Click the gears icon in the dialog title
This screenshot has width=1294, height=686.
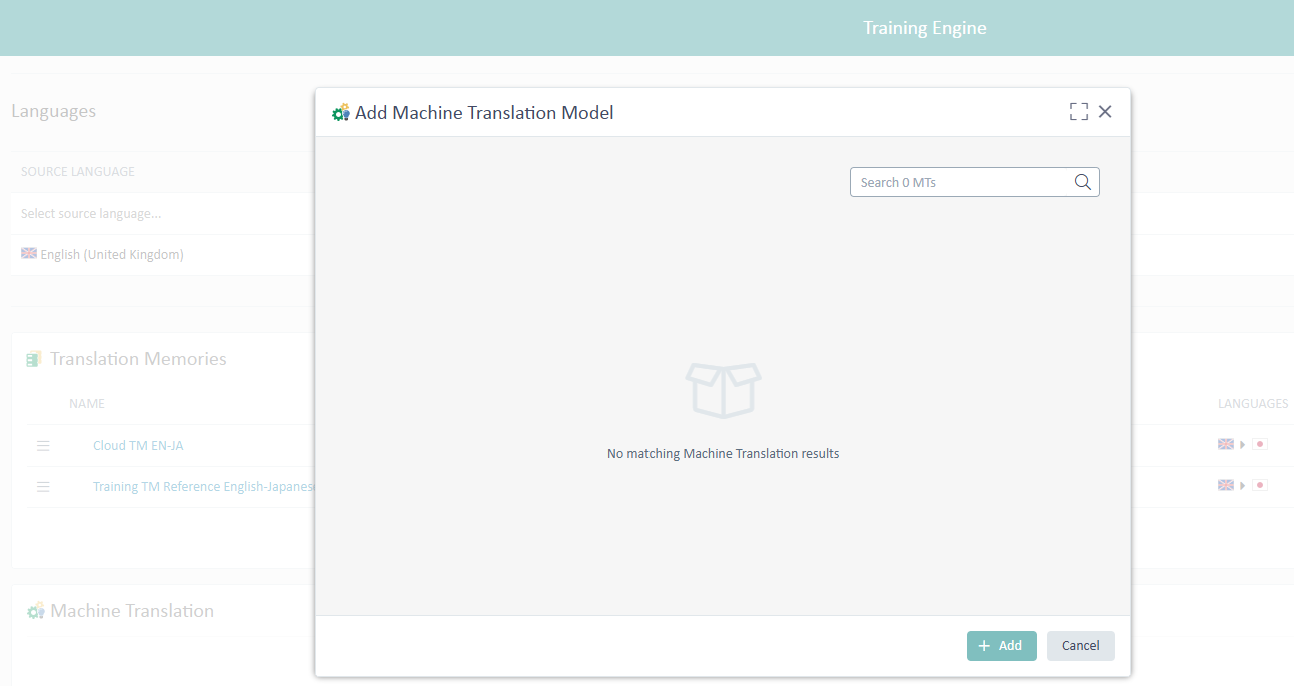pos(340,112)
